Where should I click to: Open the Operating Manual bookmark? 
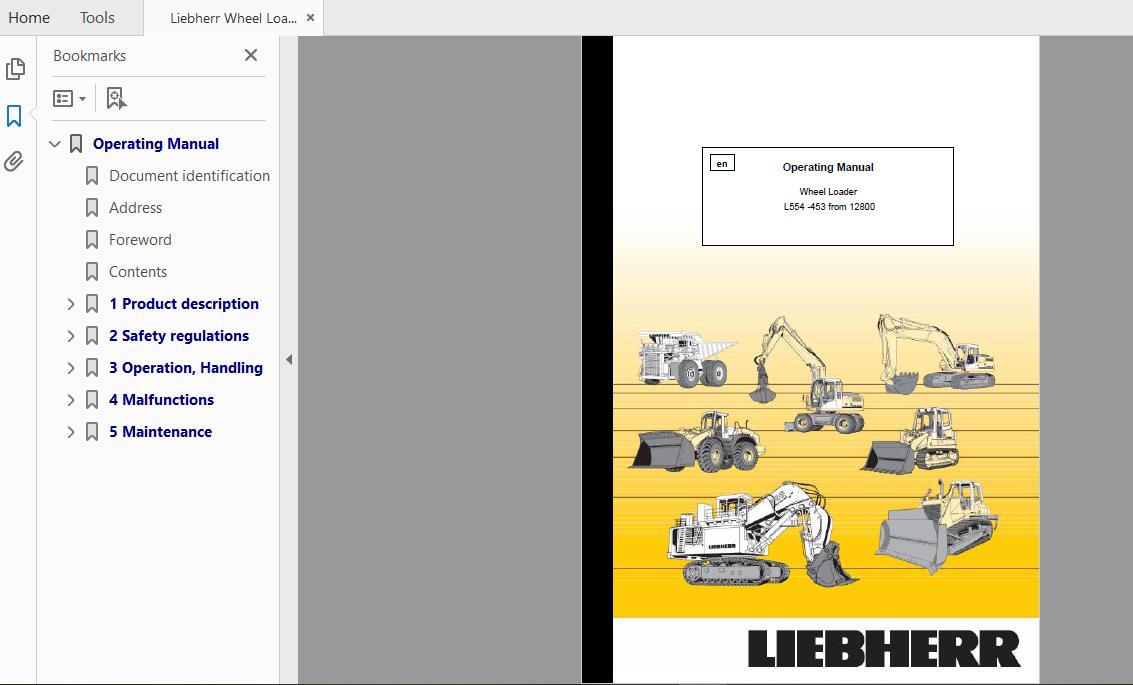click(156, 144)
